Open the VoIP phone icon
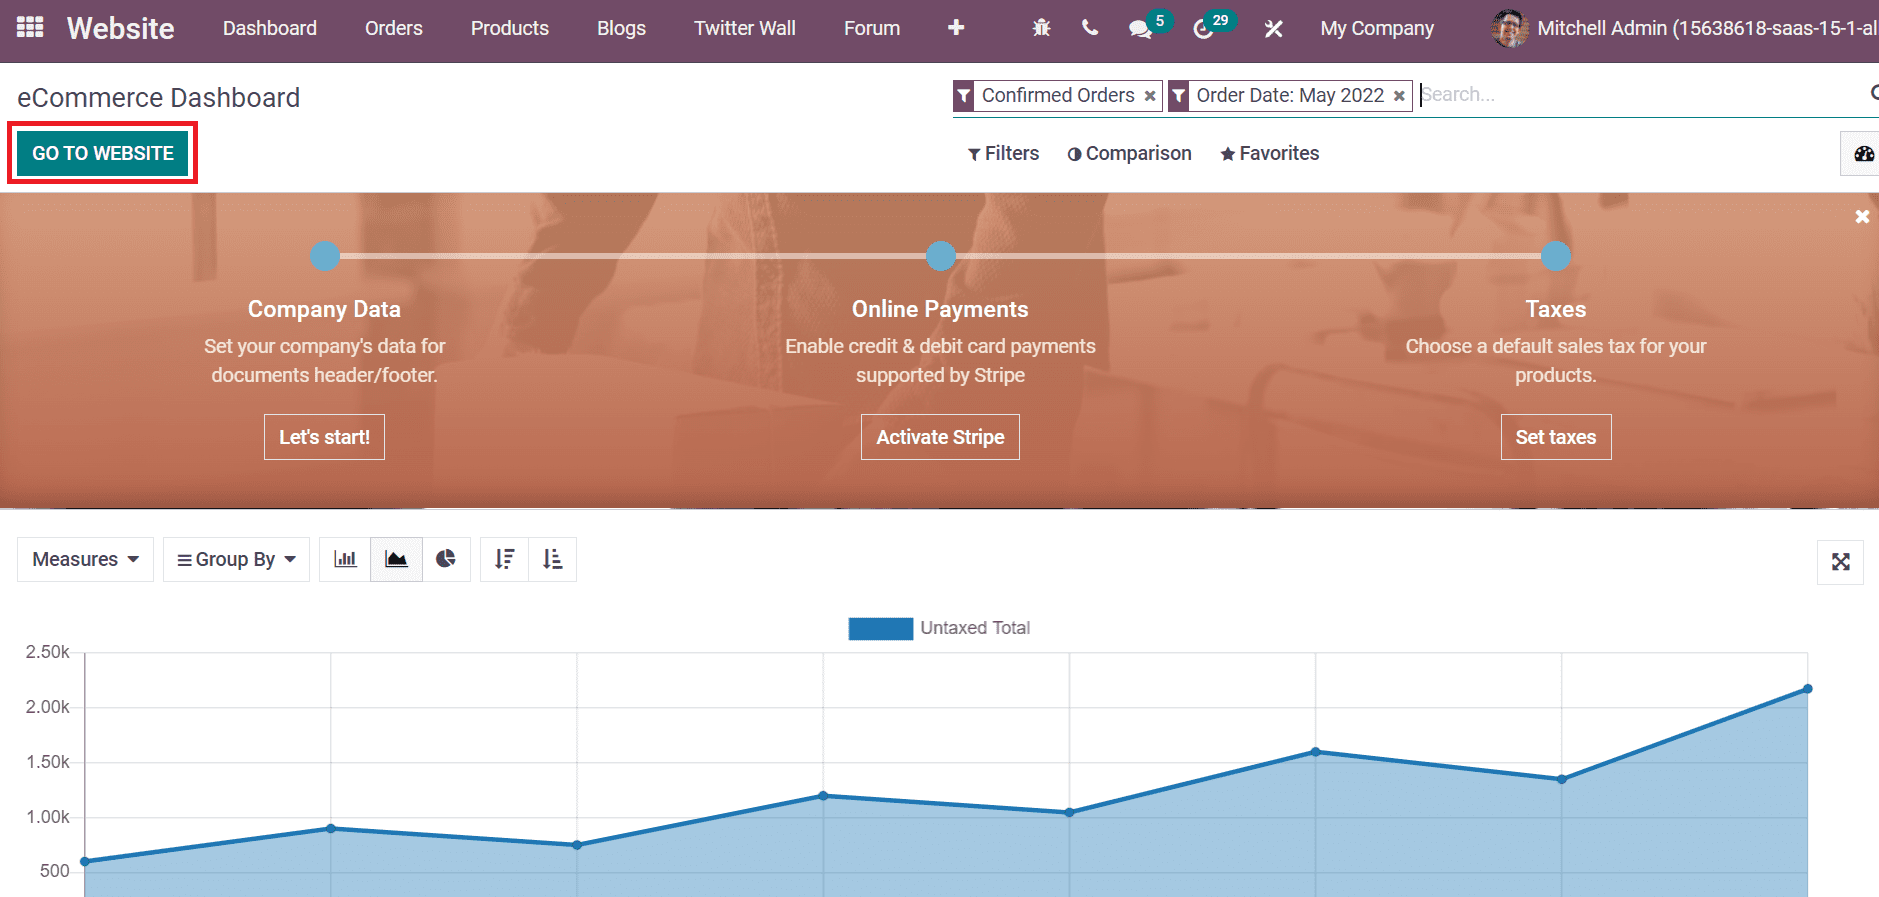 coord(1090,28)
